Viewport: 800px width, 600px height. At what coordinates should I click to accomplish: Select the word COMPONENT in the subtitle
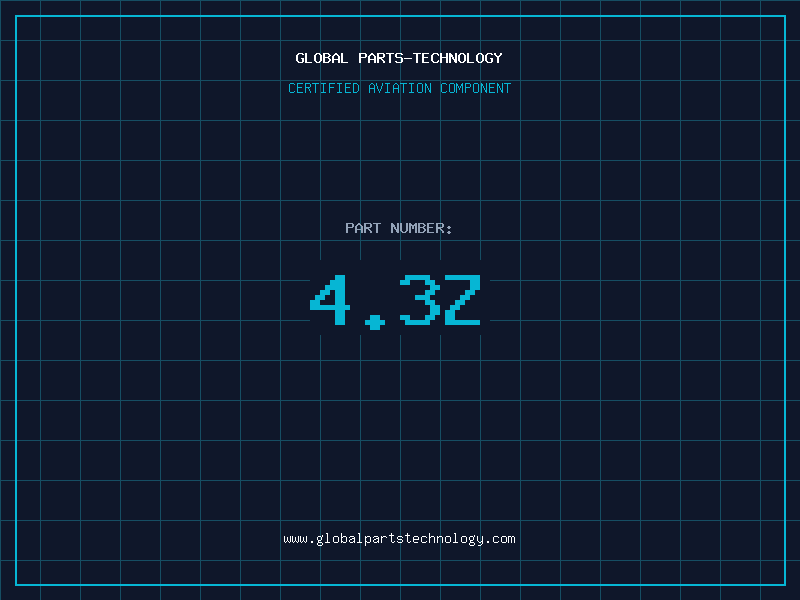476,88
